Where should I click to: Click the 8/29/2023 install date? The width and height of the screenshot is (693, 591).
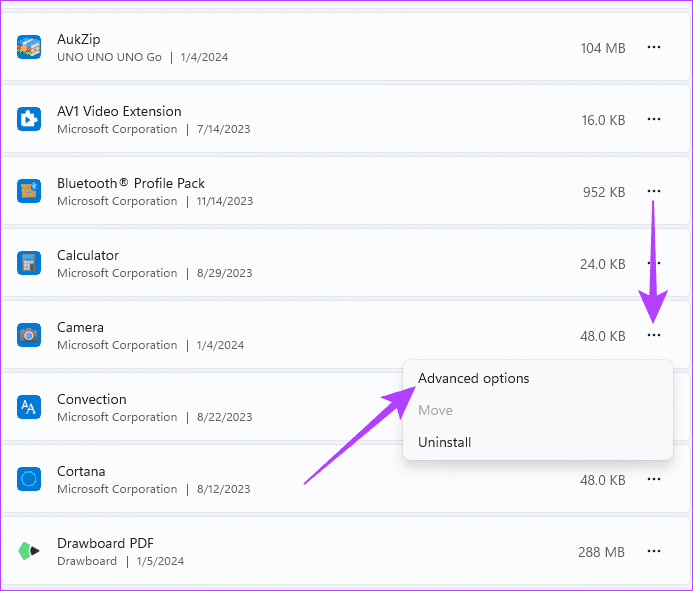(225, 273)
